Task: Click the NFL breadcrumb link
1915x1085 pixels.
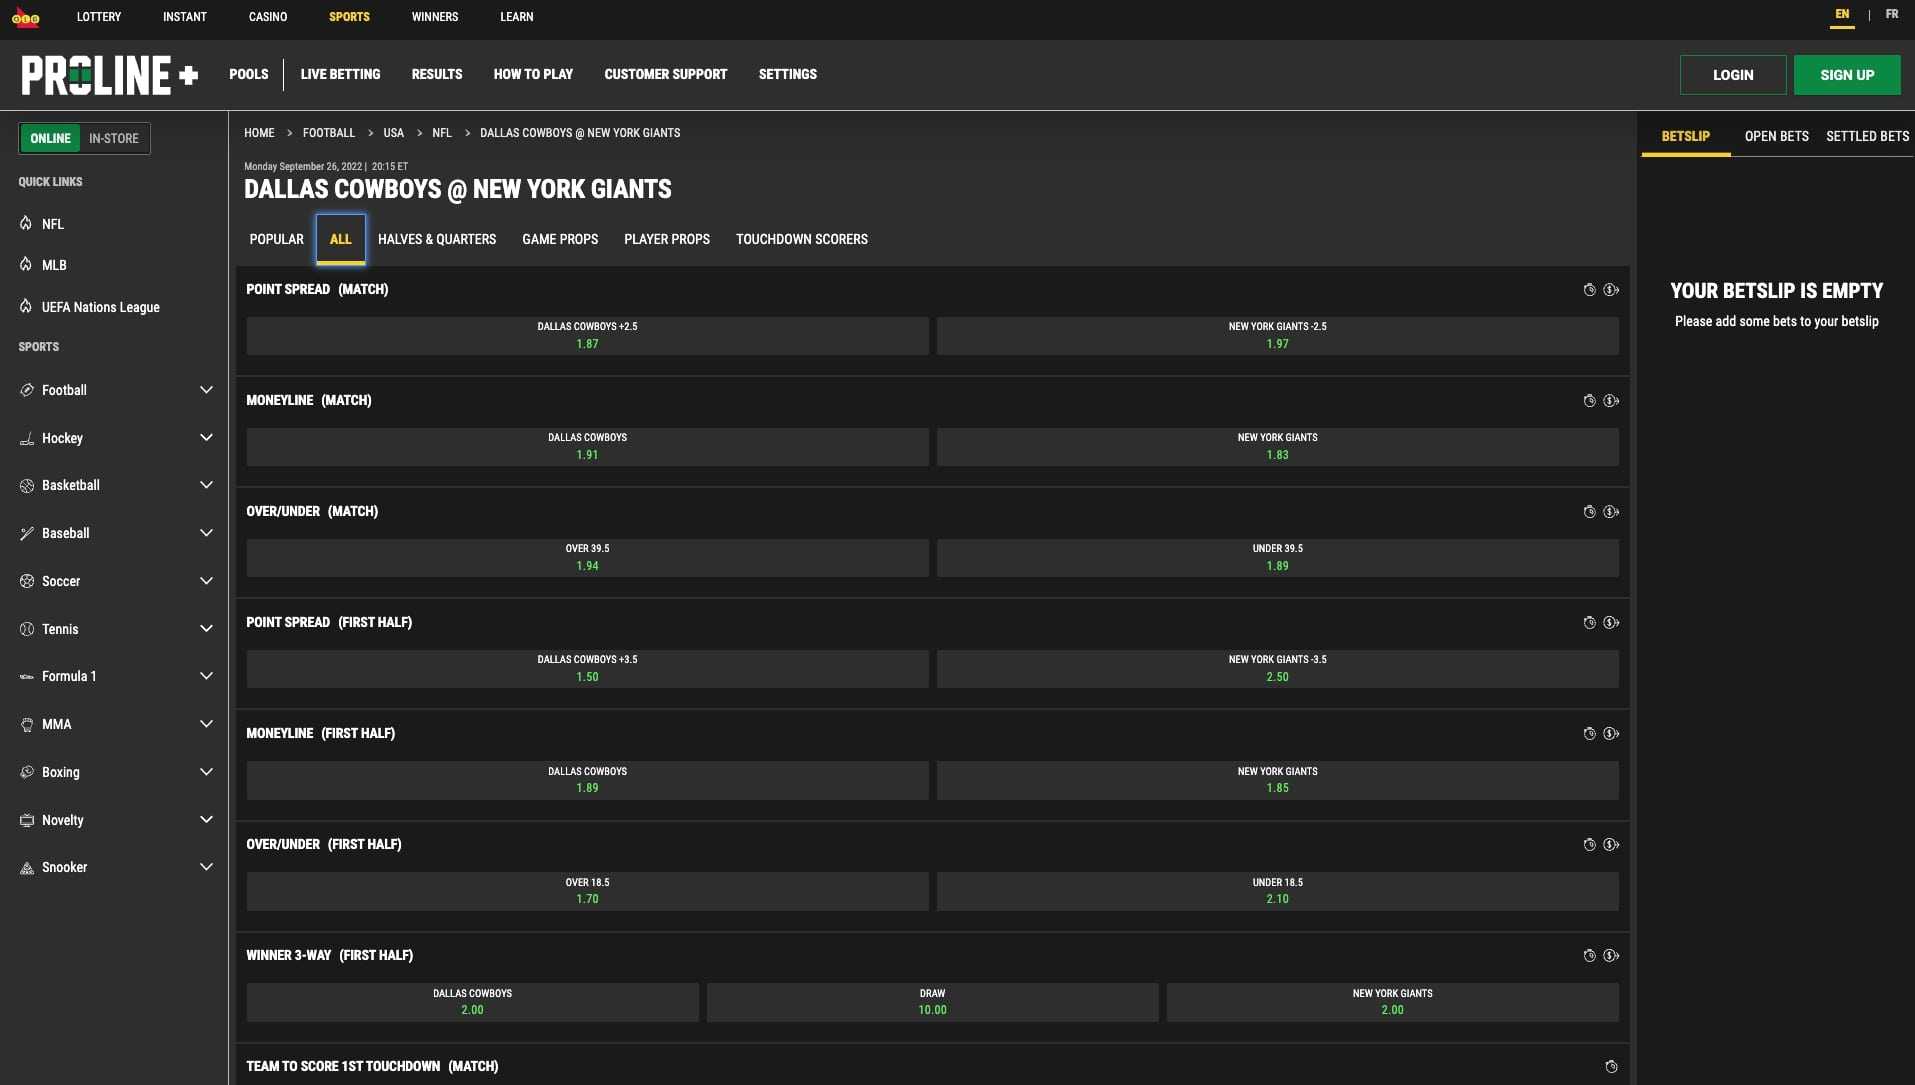Action: [x=442, y=133]
